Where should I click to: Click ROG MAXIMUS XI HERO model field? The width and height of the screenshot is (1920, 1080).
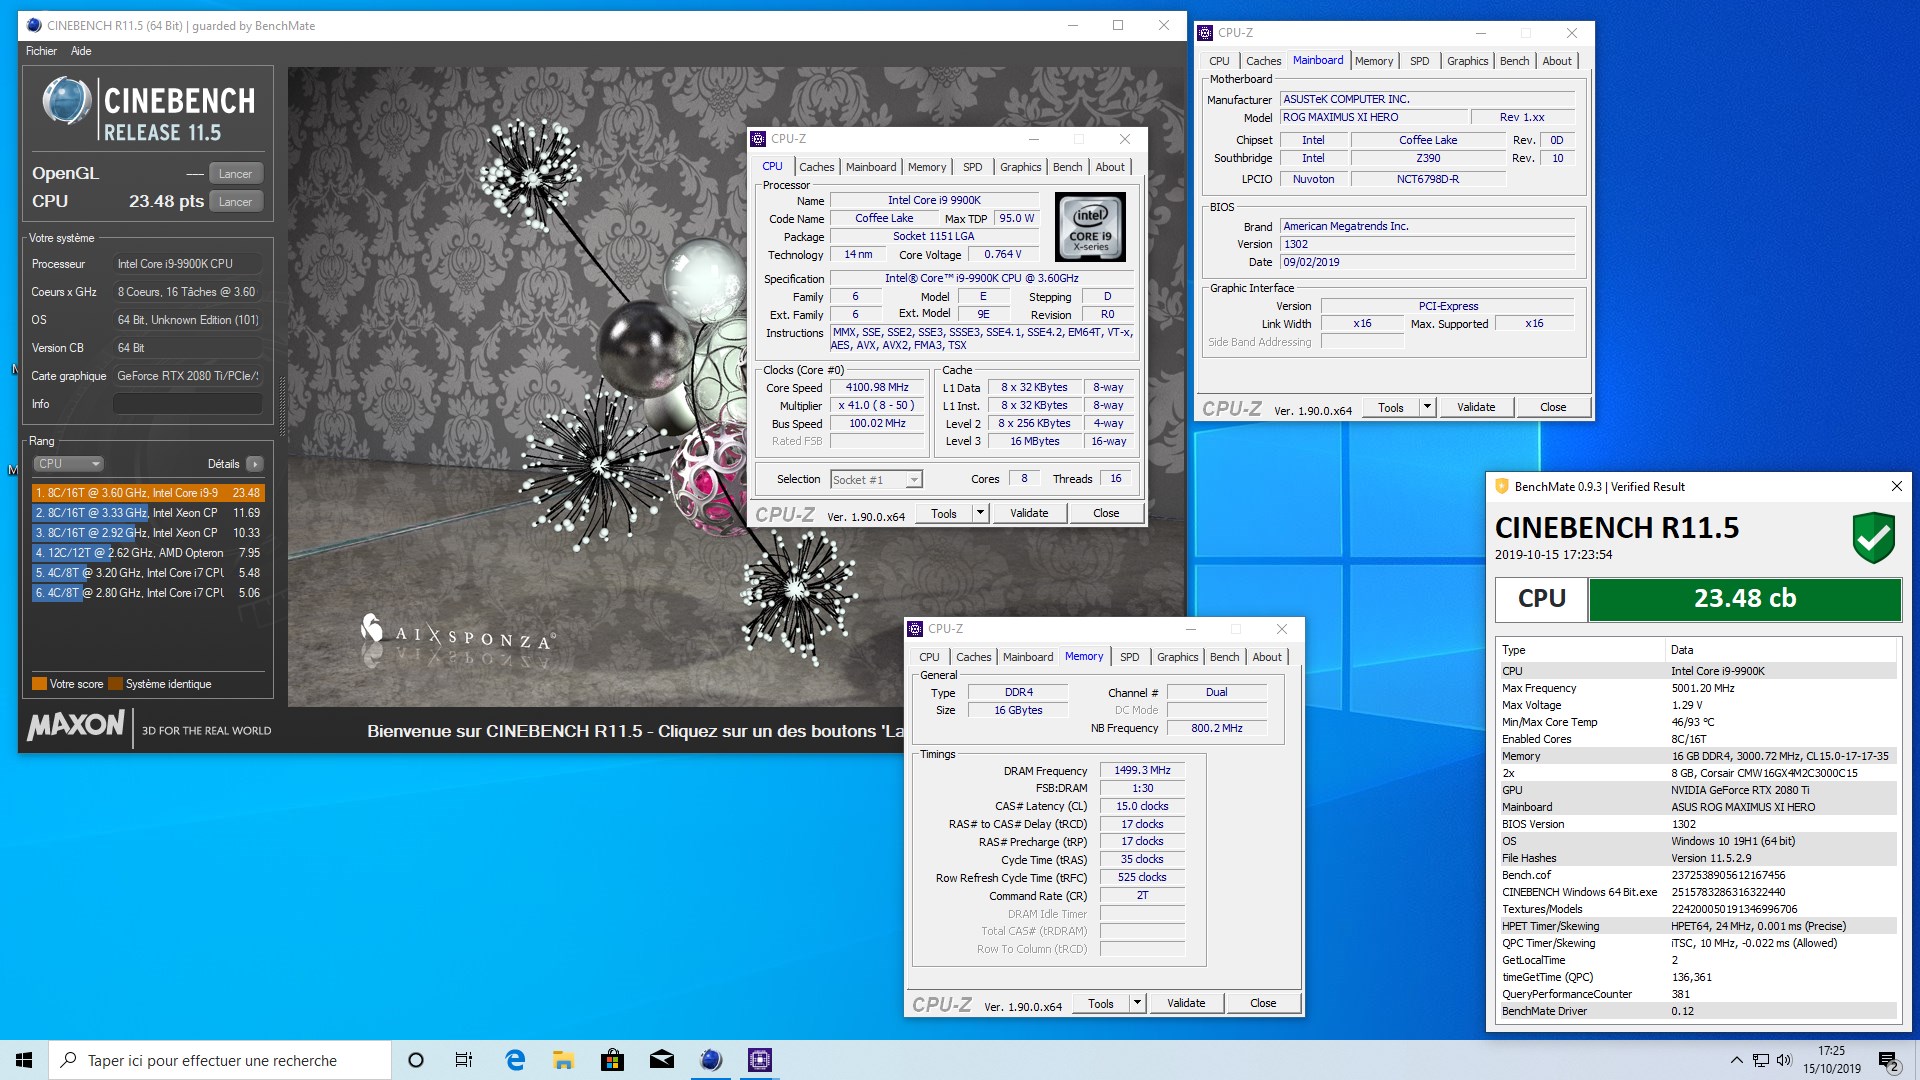tap(1374, 117)
